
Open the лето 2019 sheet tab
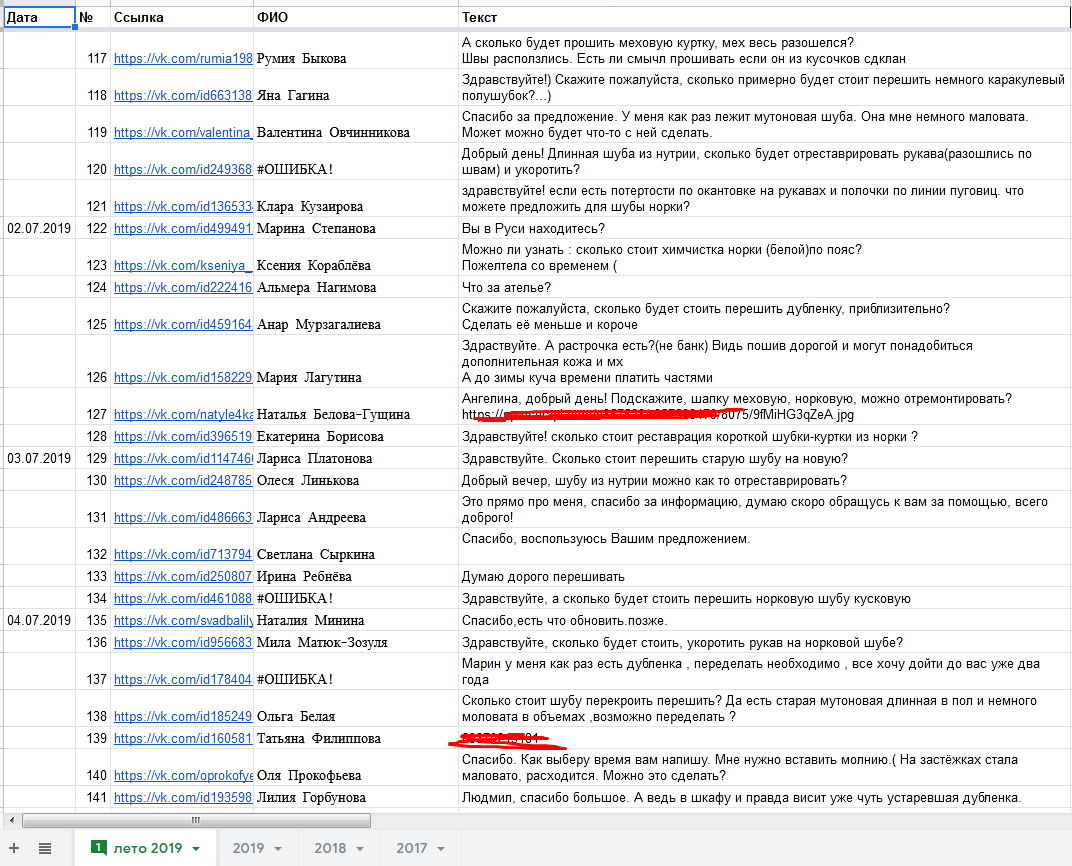pyautogui.click(x=146, y=848)
